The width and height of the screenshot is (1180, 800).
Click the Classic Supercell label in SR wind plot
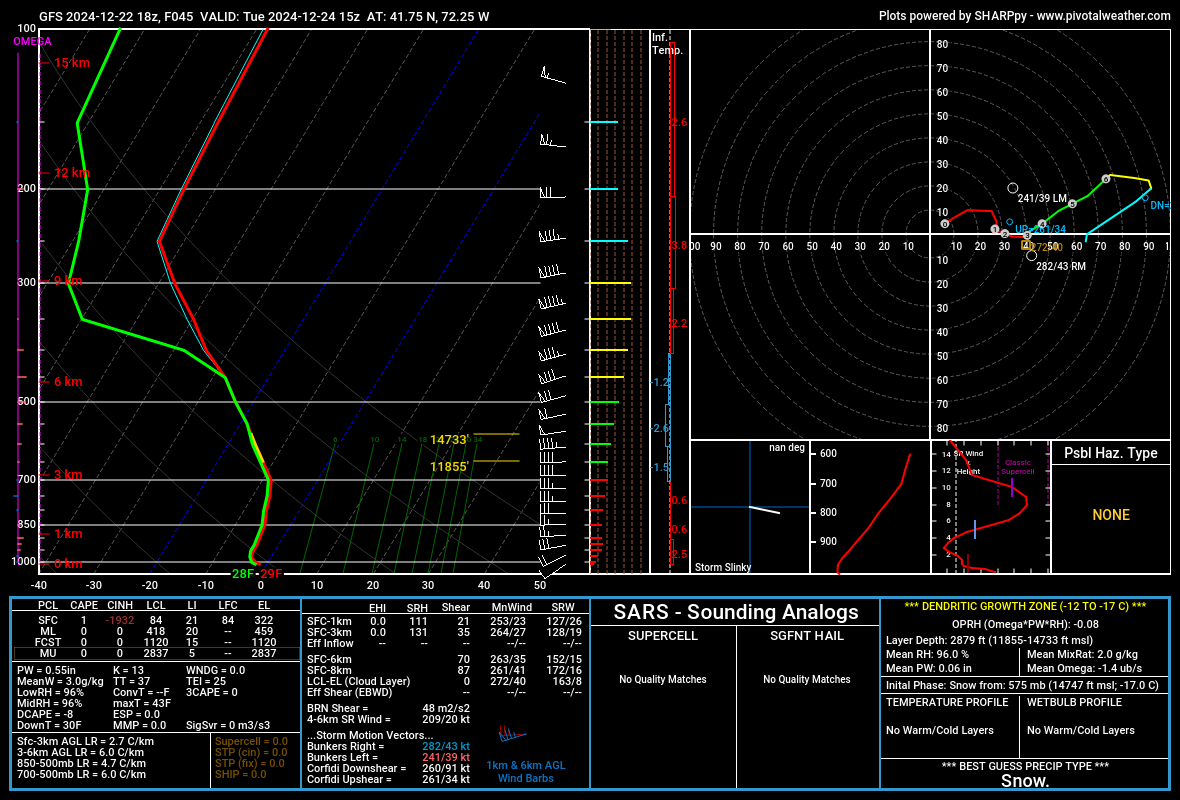click(x=1017, y=467)
